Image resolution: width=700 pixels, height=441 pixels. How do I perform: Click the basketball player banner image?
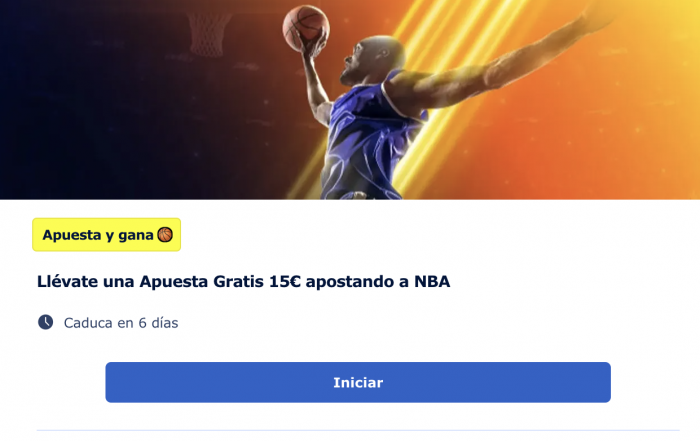pyautogui.click(x=350, y=100)
